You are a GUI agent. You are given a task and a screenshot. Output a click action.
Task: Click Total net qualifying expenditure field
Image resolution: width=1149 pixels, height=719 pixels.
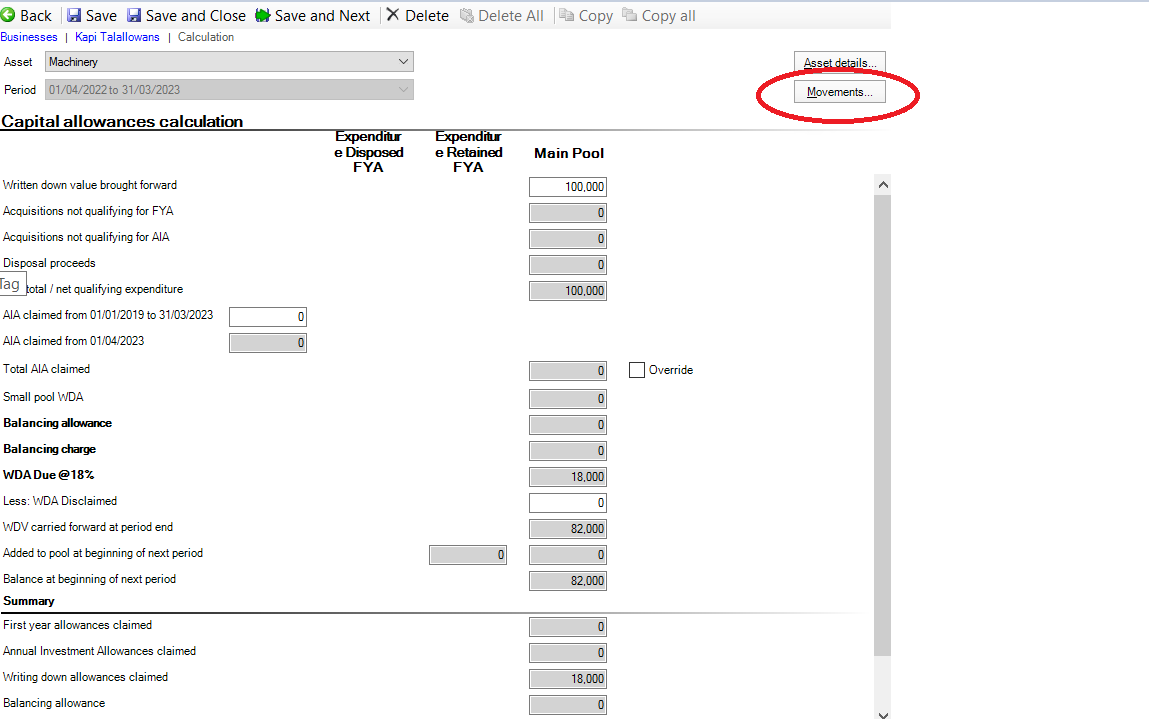coord(568,291)
